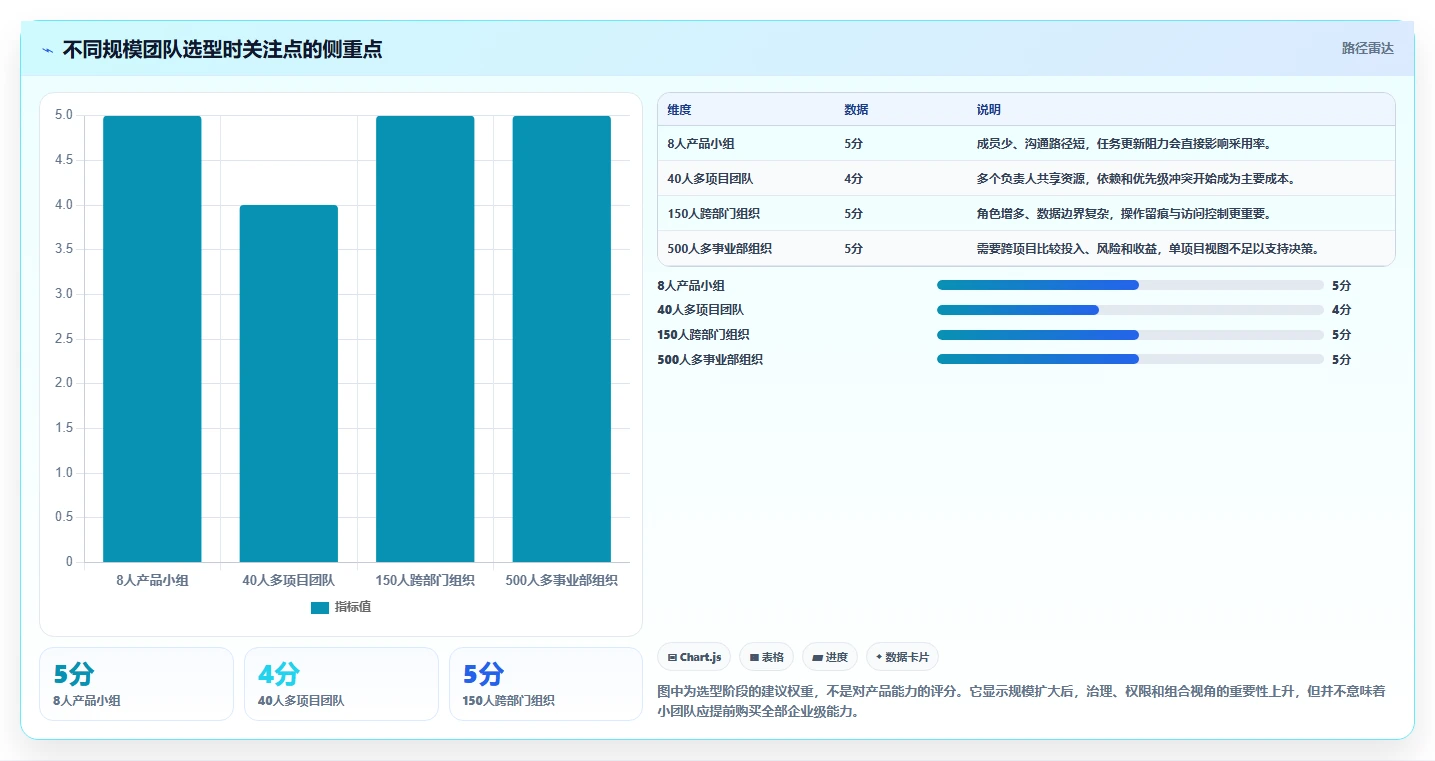Viewport: 1435px width, 761px height.
Task: Click the 500人多事业部组织 progress bar
Action: [1130, 359]
